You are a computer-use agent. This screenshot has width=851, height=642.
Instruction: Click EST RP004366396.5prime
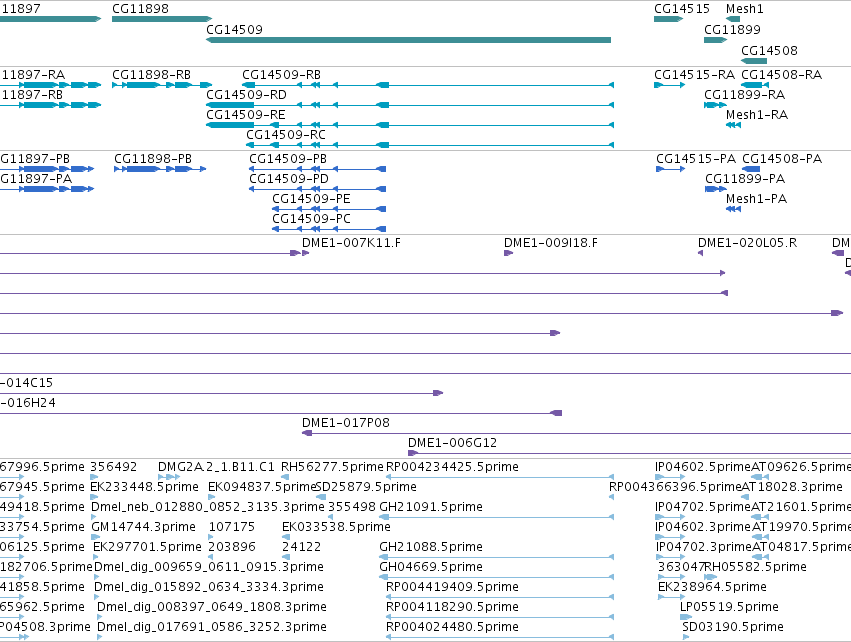pos(612,497)
